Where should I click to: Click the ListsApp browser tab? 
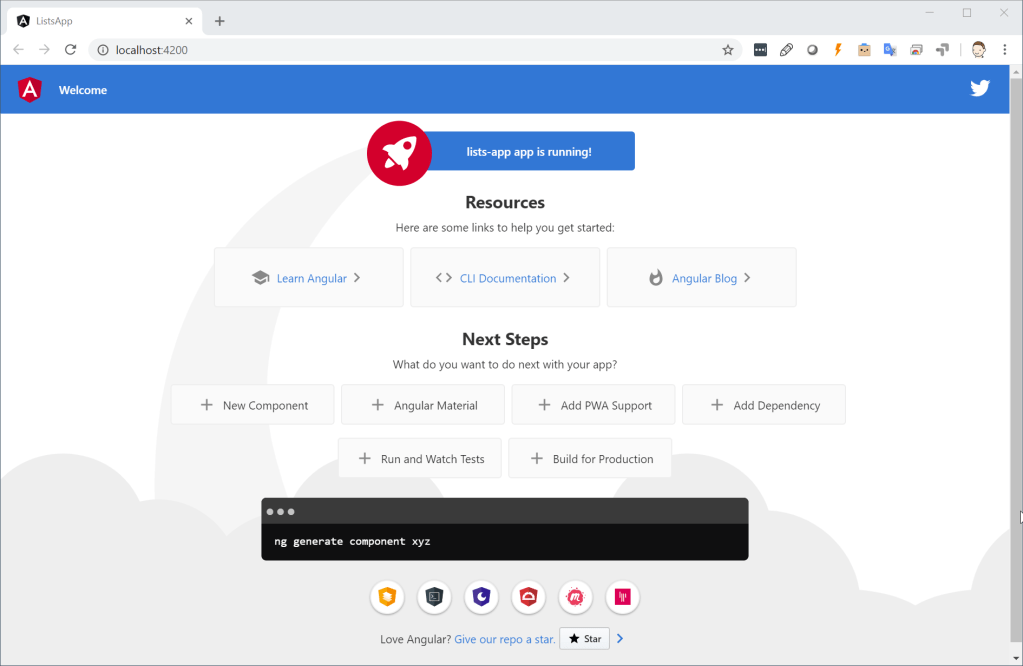(100, 21)
